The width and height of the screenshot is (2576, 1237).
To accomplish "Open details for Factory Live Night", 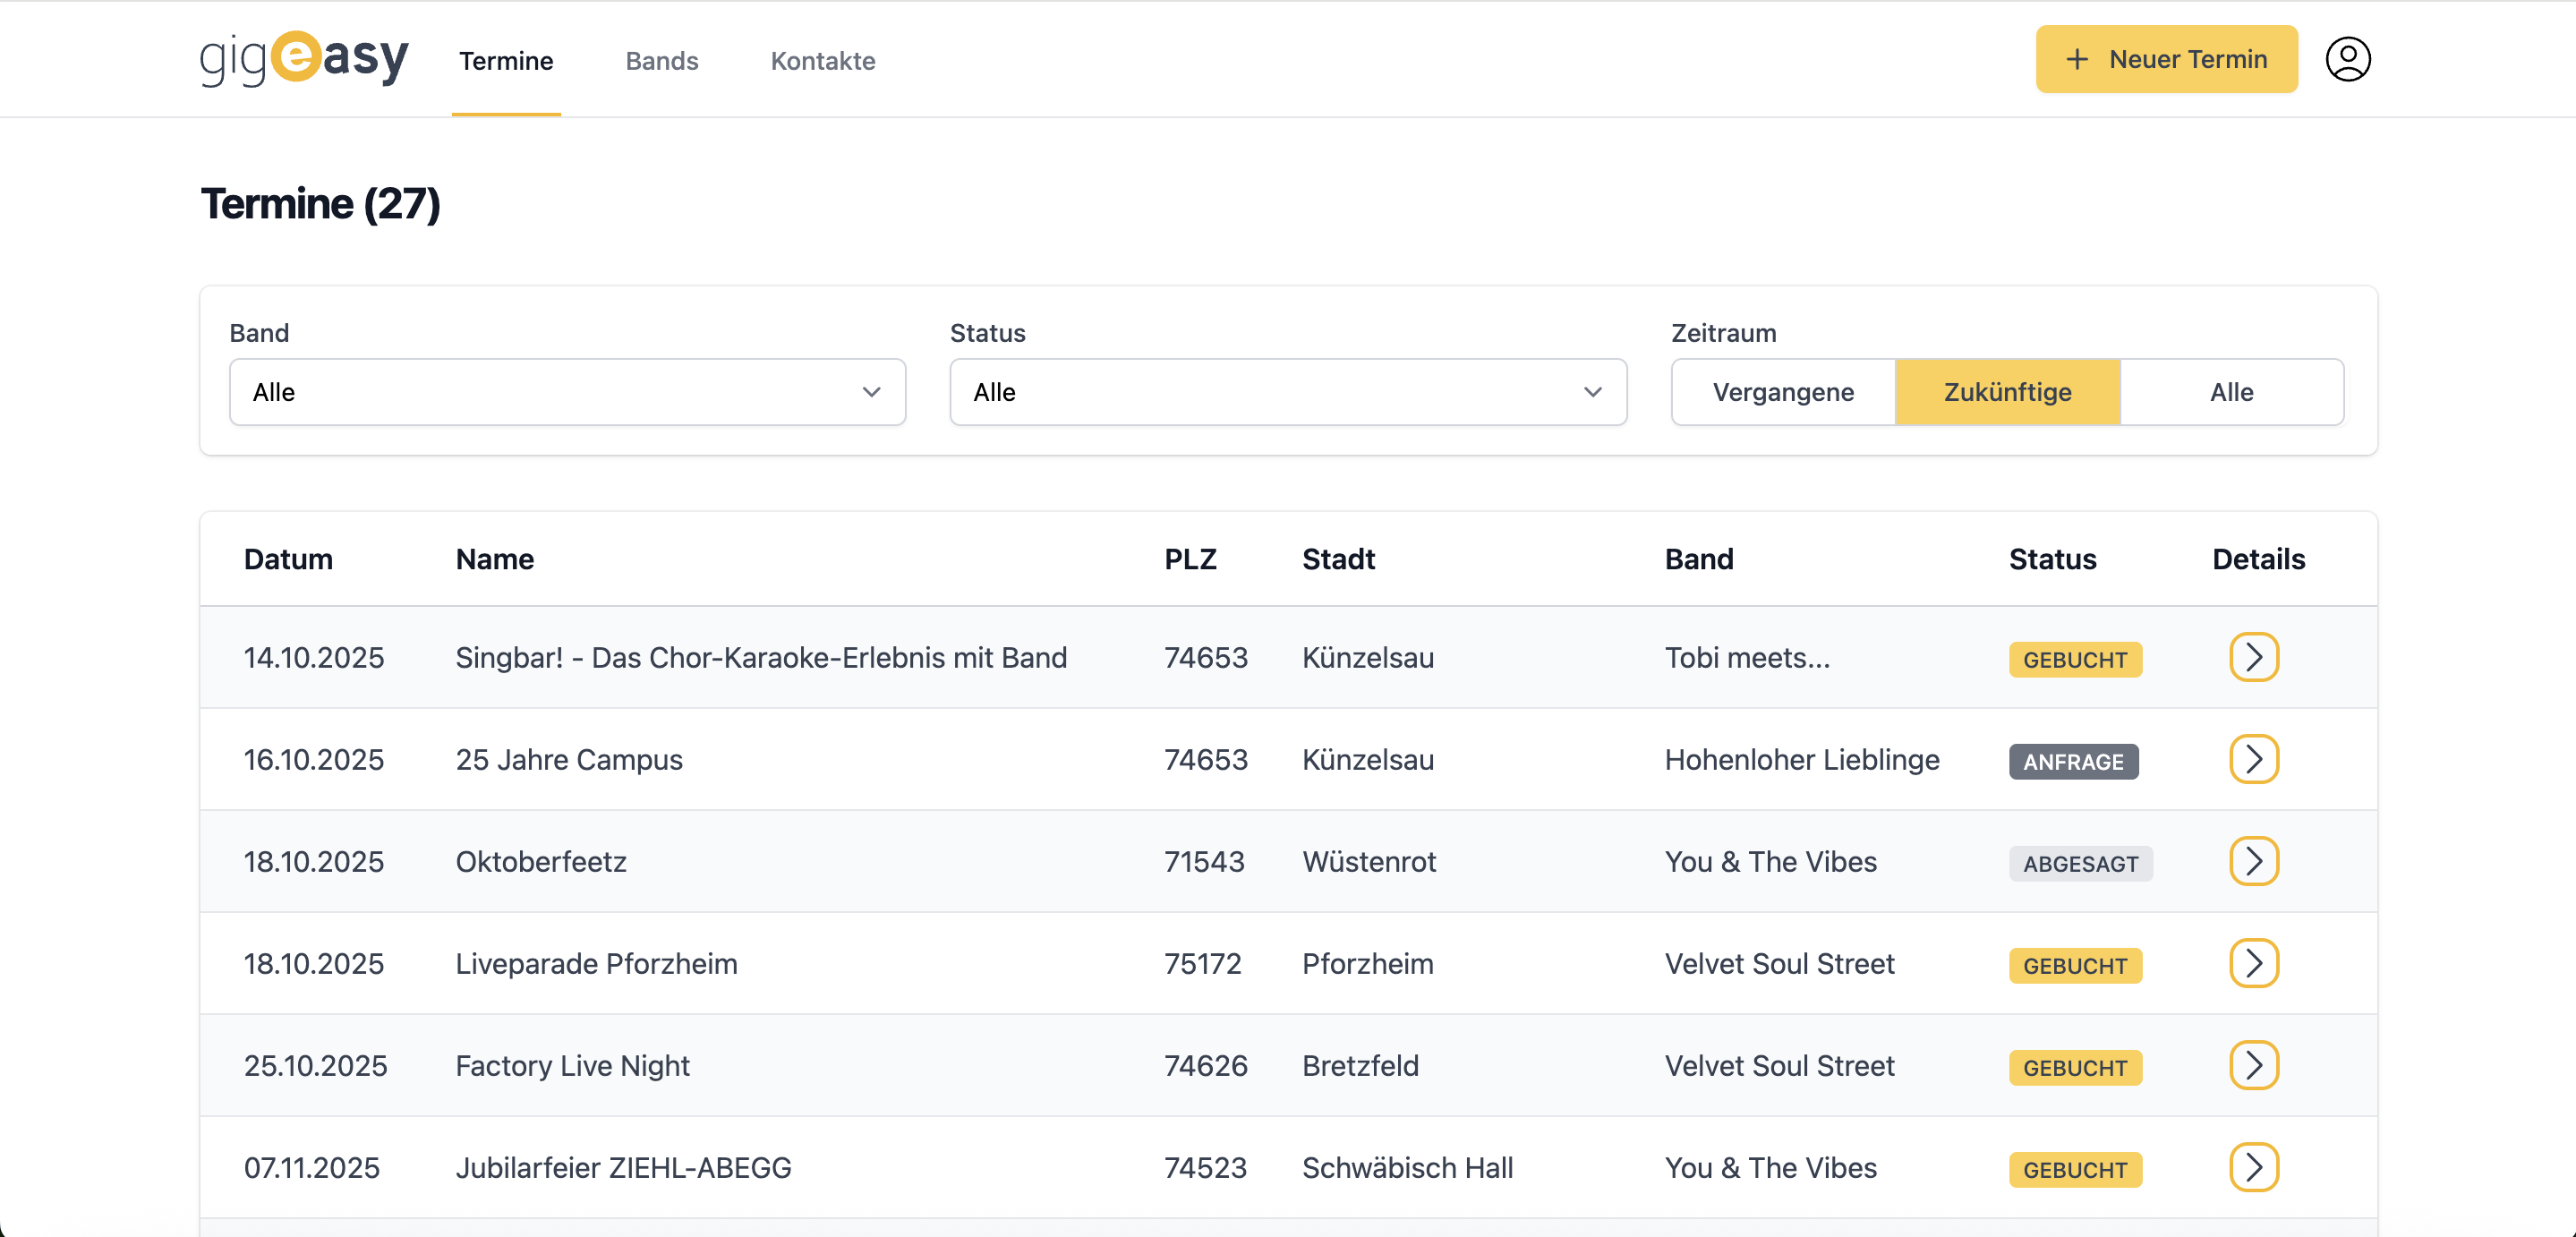I will click(x=2254, y=1066).
